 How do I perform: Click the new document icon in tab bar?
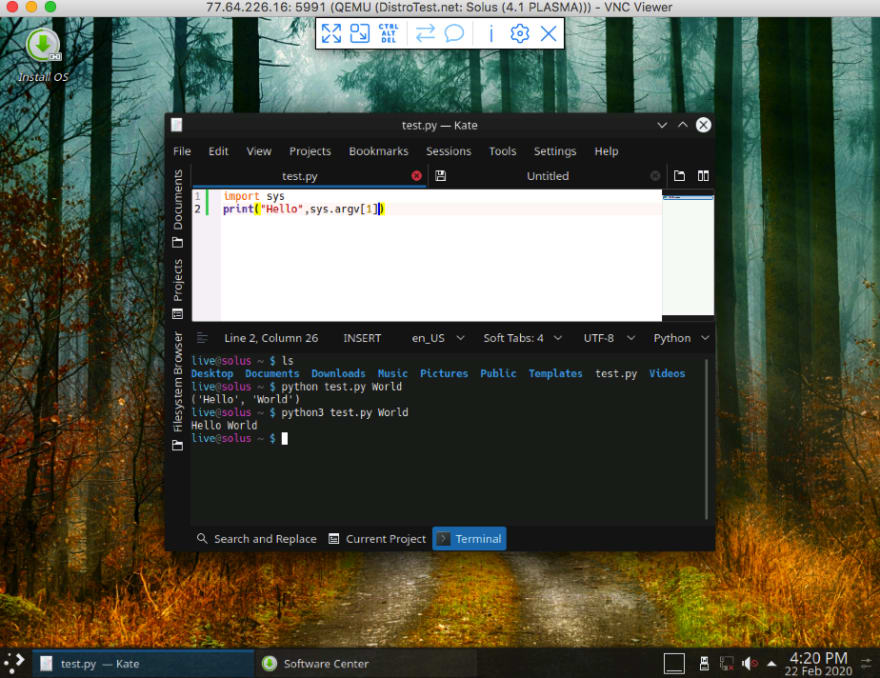coord(679,176)
